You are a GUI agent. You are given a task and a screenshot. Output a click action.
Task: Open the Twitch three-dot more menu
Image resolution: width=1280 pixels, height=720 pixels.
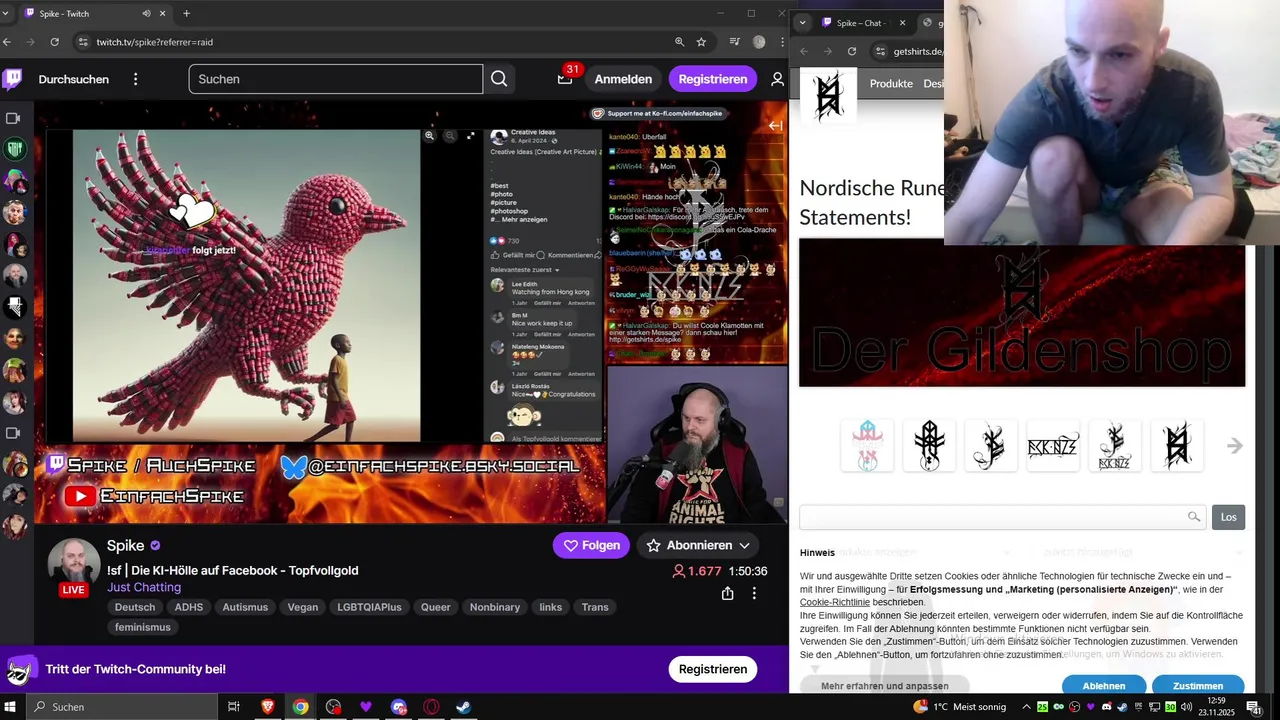click(x=136, y=79)
